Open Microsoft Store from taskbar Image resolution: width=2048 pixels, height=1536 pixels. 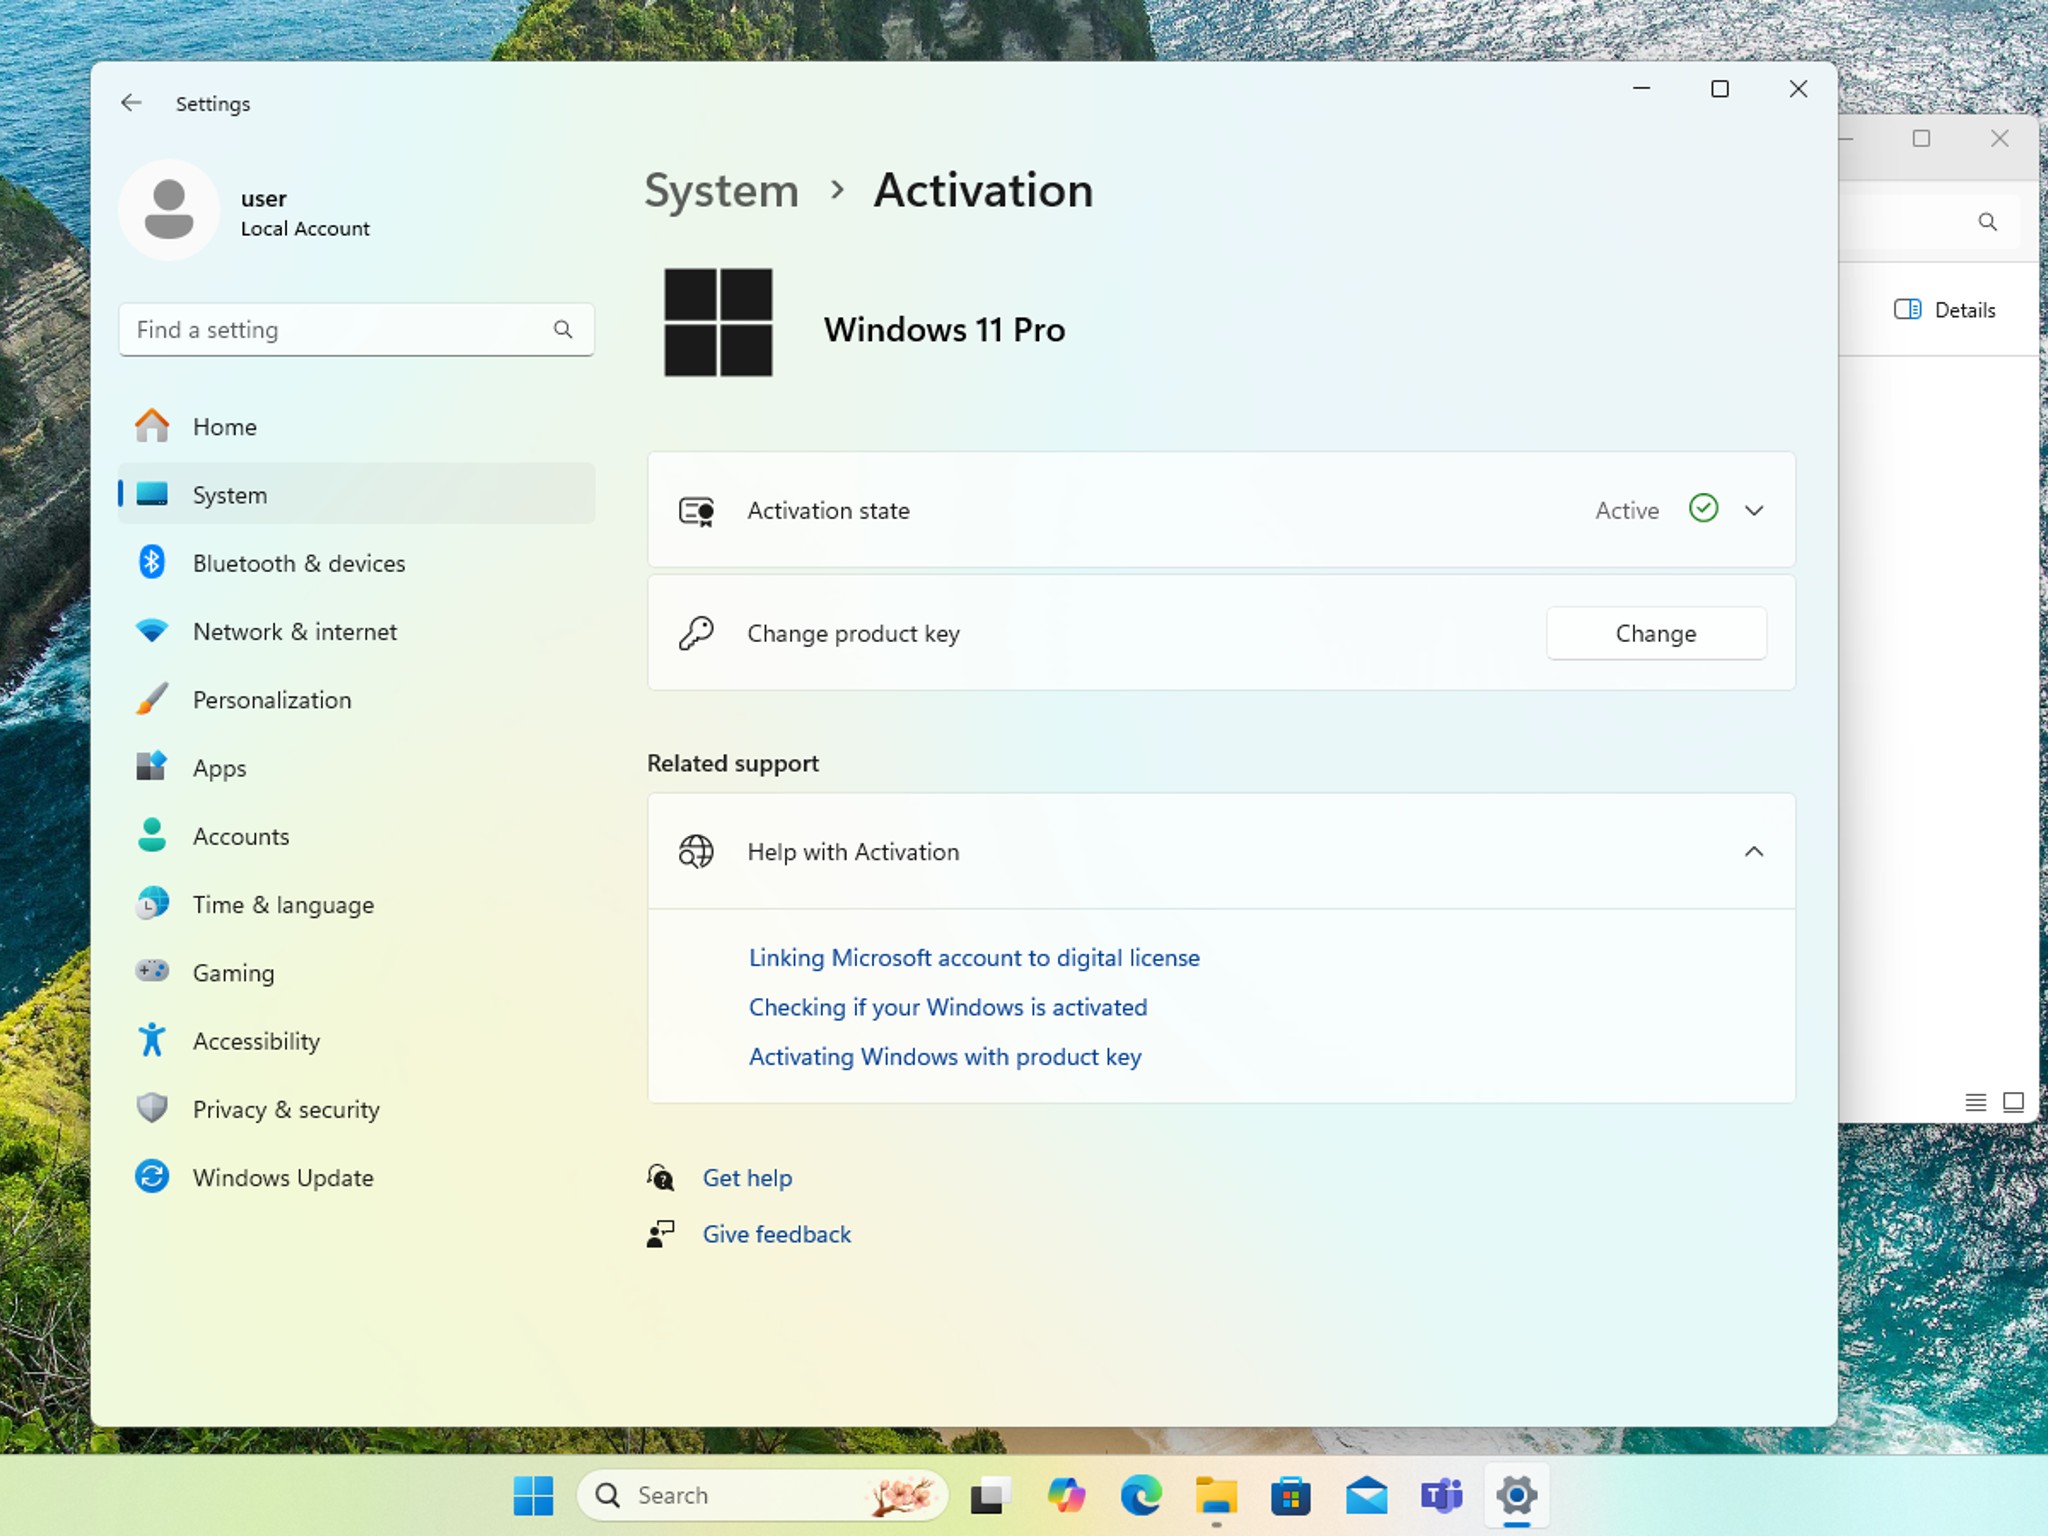point(1291,1496)
